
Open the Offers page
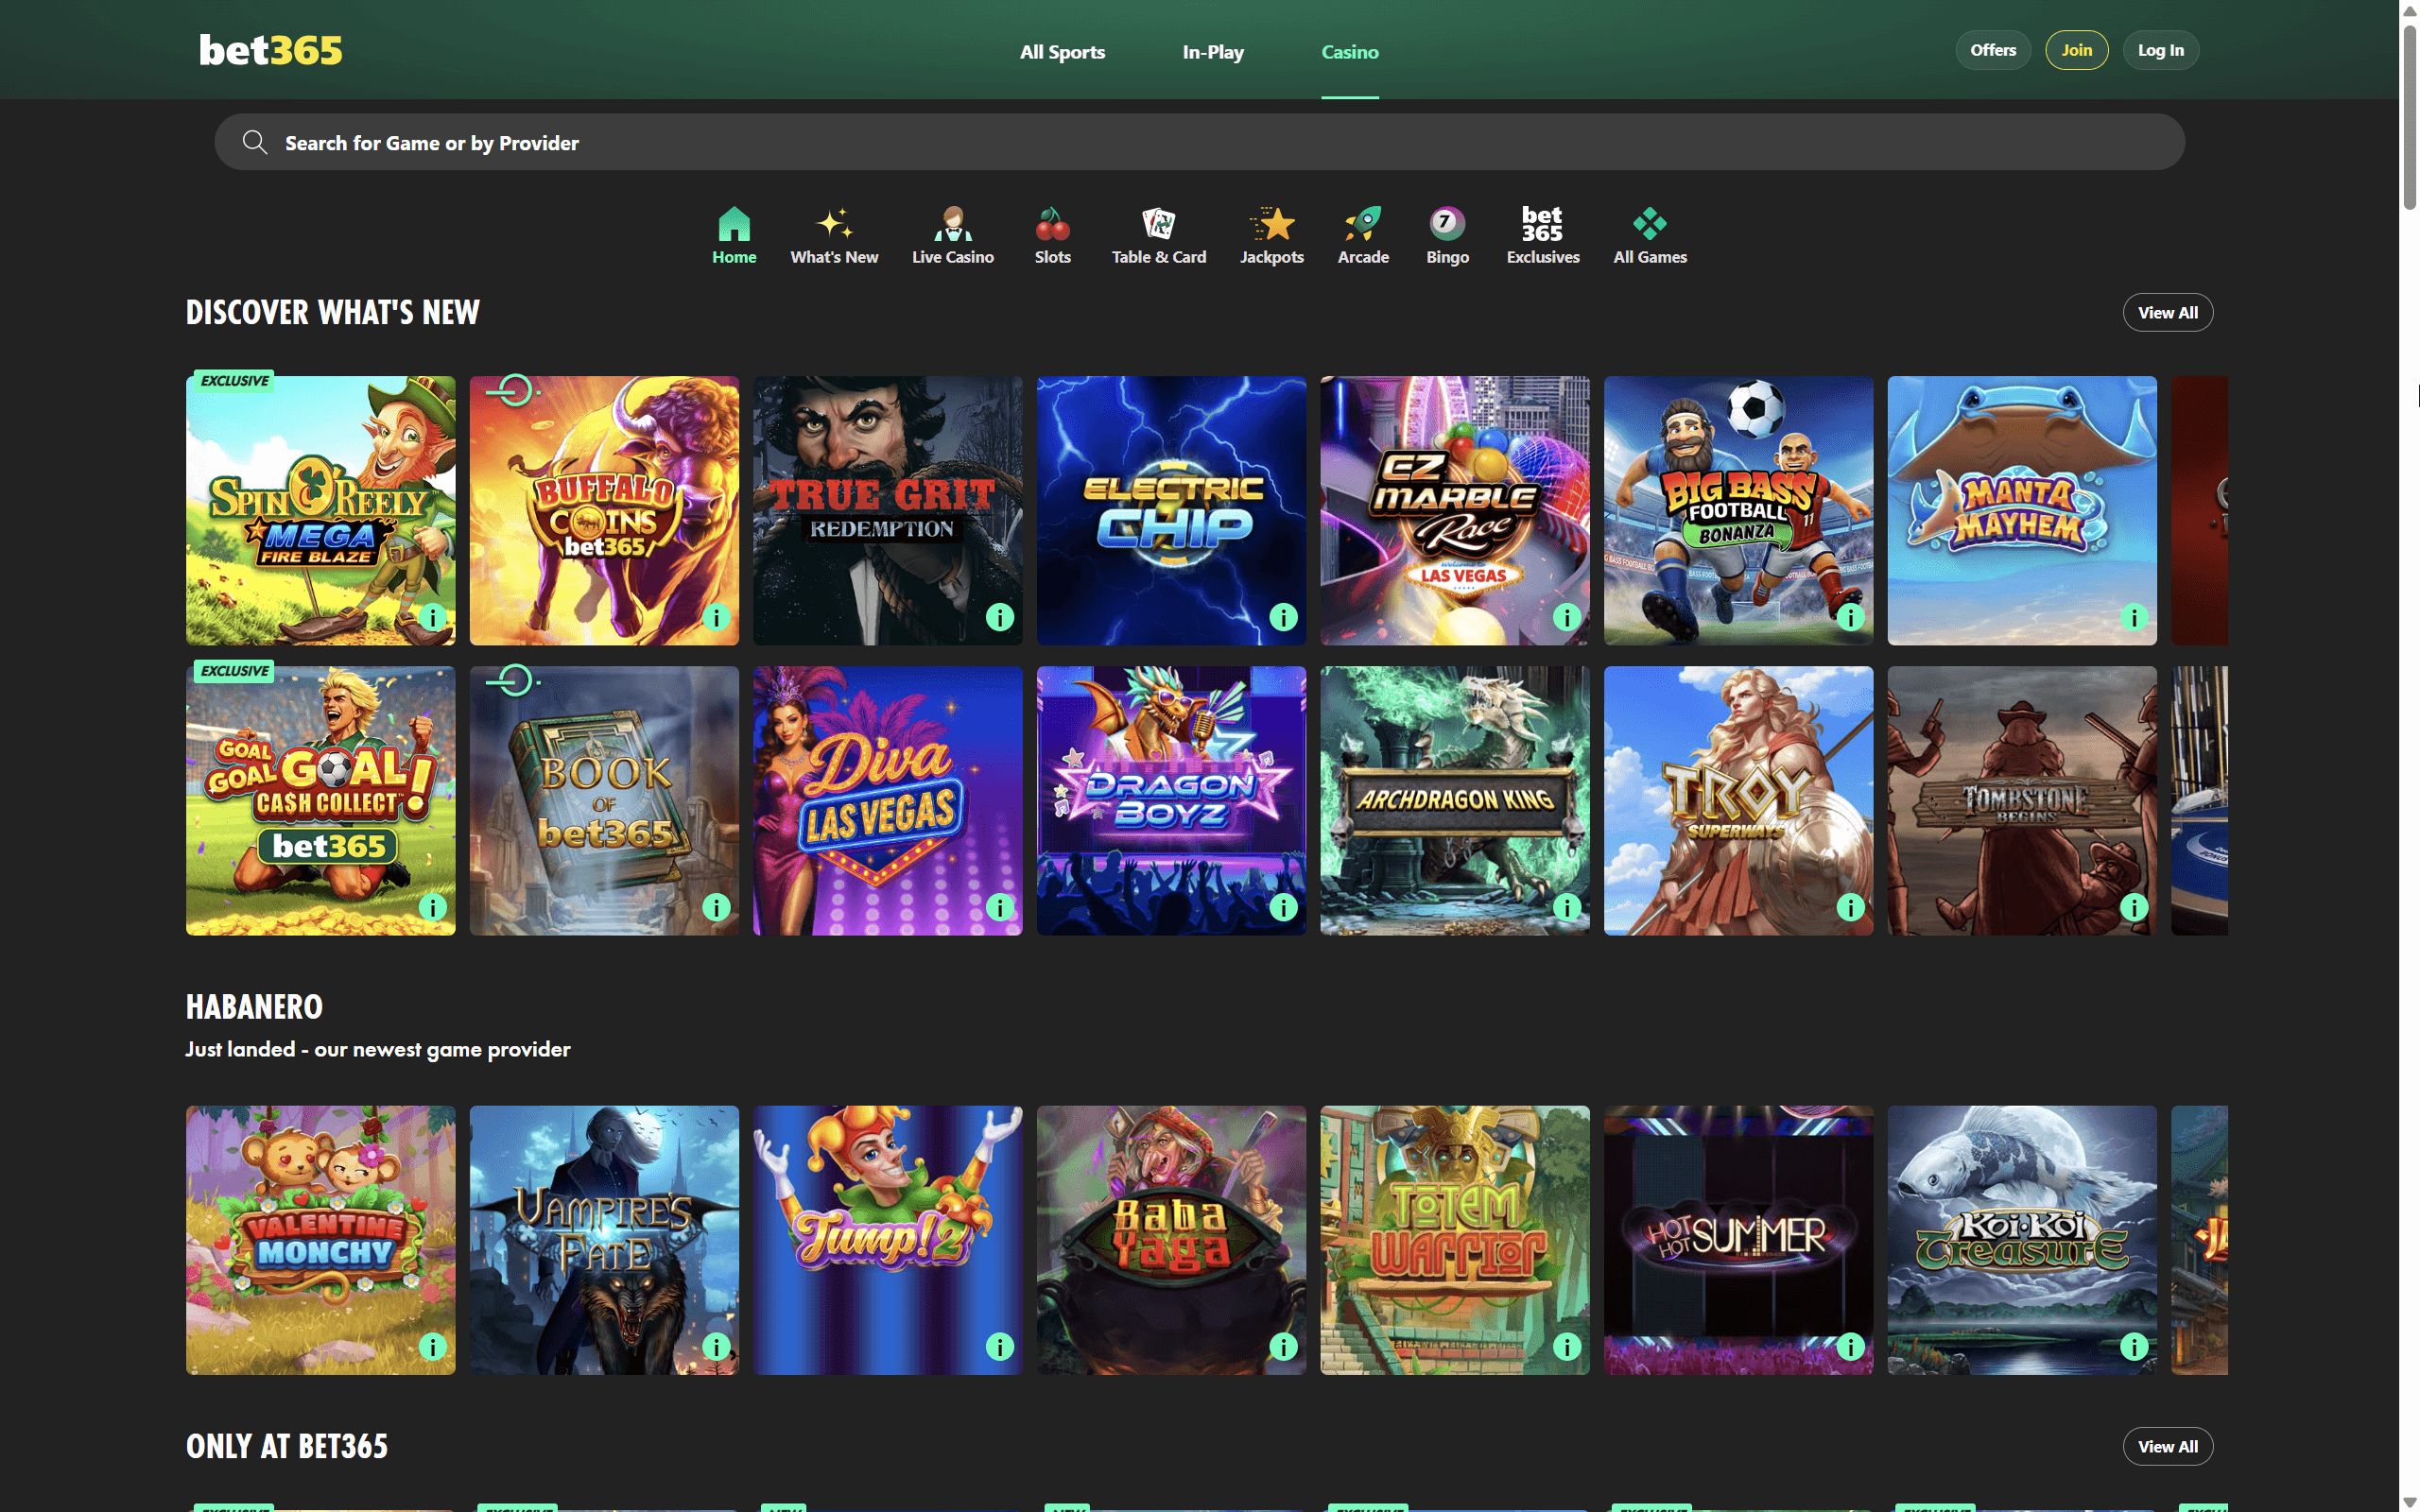1992,50
